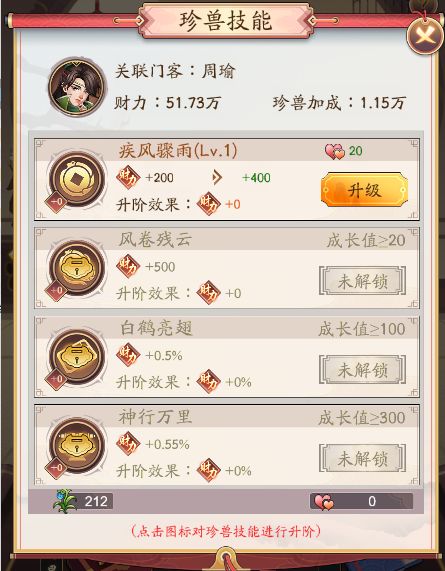
Task: Click the 疾风骤雨 gold coin skill icon
Action: 77,180
